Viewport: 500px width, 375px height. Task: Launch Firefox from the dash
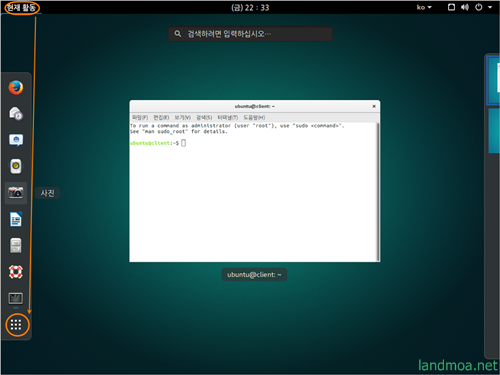click(16, 88)
